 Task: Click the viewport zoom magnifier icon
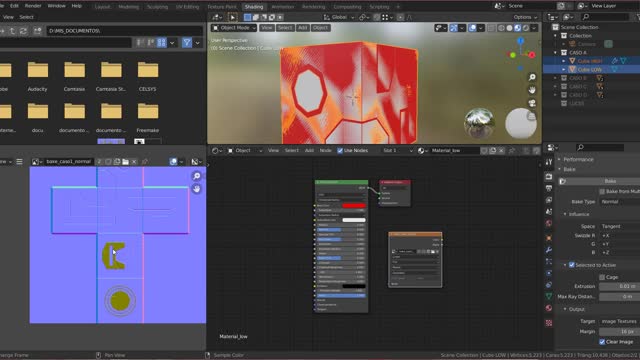point(532,77)
